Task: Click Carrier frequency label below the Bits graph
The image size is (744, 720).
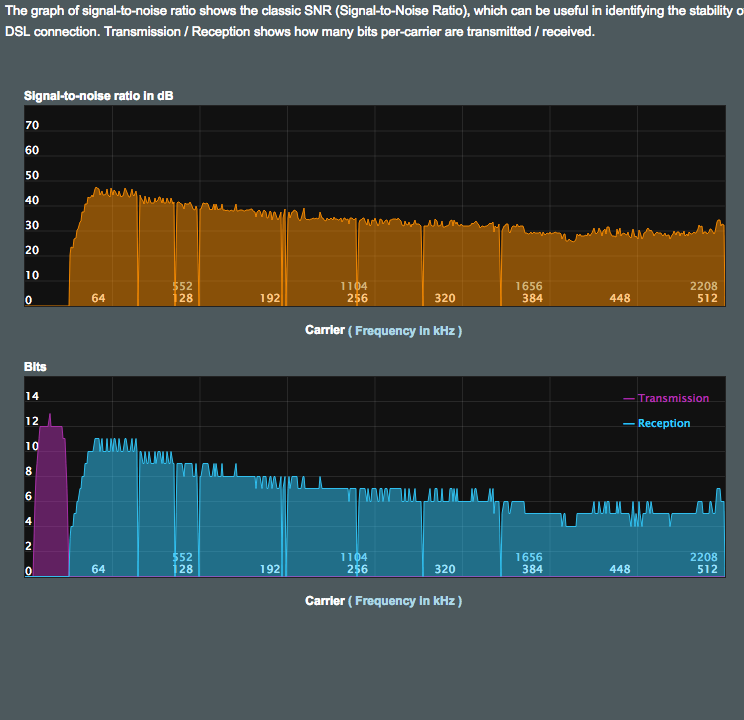Action: [383, 601]
